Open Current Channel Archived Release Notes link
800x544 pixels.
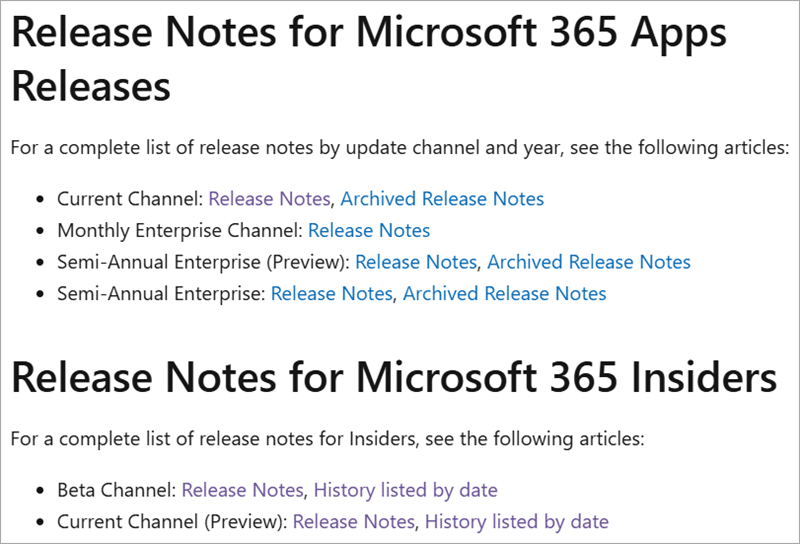coord(442,199)
